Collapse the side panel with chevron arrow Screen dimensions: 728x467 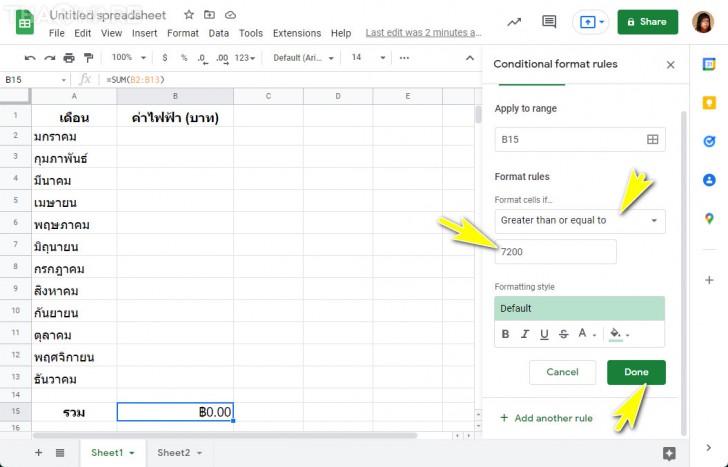(709, 448)
